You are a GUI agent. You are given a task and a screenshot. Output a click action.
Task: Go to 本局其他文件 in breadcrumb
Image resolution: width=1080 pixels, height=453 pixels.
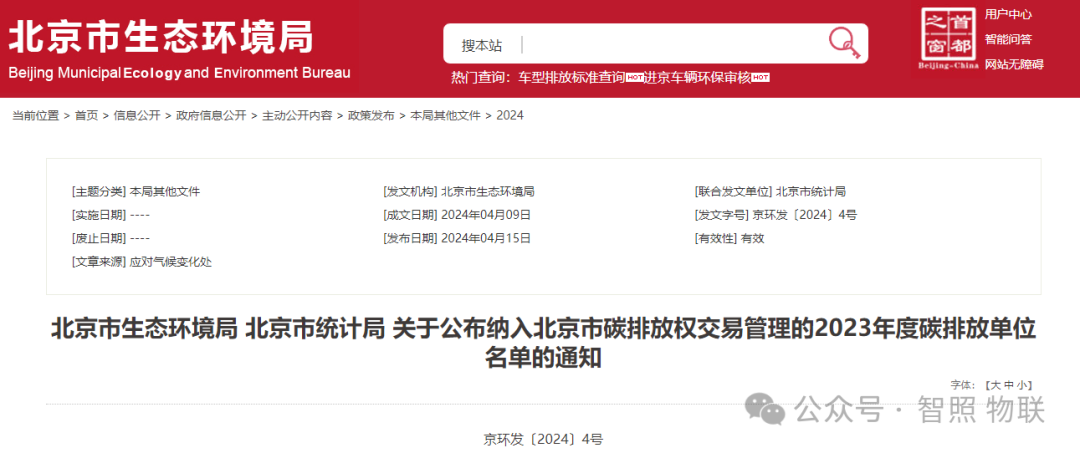(x=446, y=116)
